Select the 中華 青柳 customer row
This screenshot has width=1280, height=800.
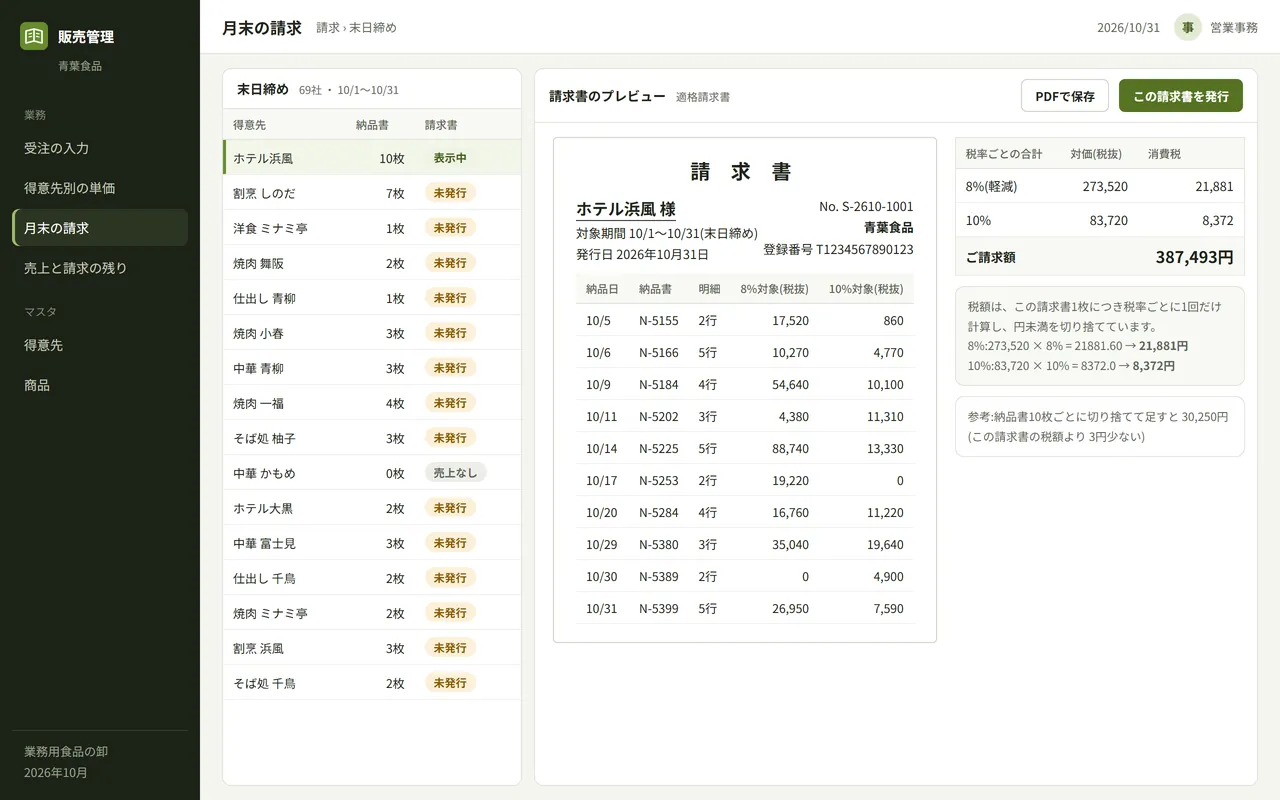(372, 368)
